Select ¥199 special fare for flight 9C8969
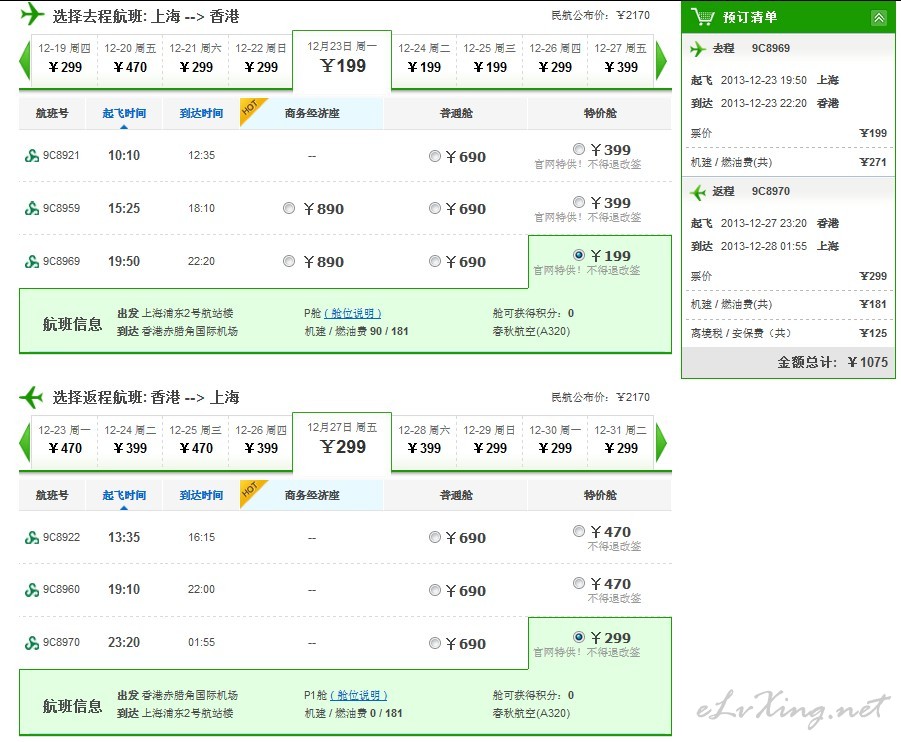Image resolution: width=901 pixels, height=742 pixels. (x=579, y=255)
